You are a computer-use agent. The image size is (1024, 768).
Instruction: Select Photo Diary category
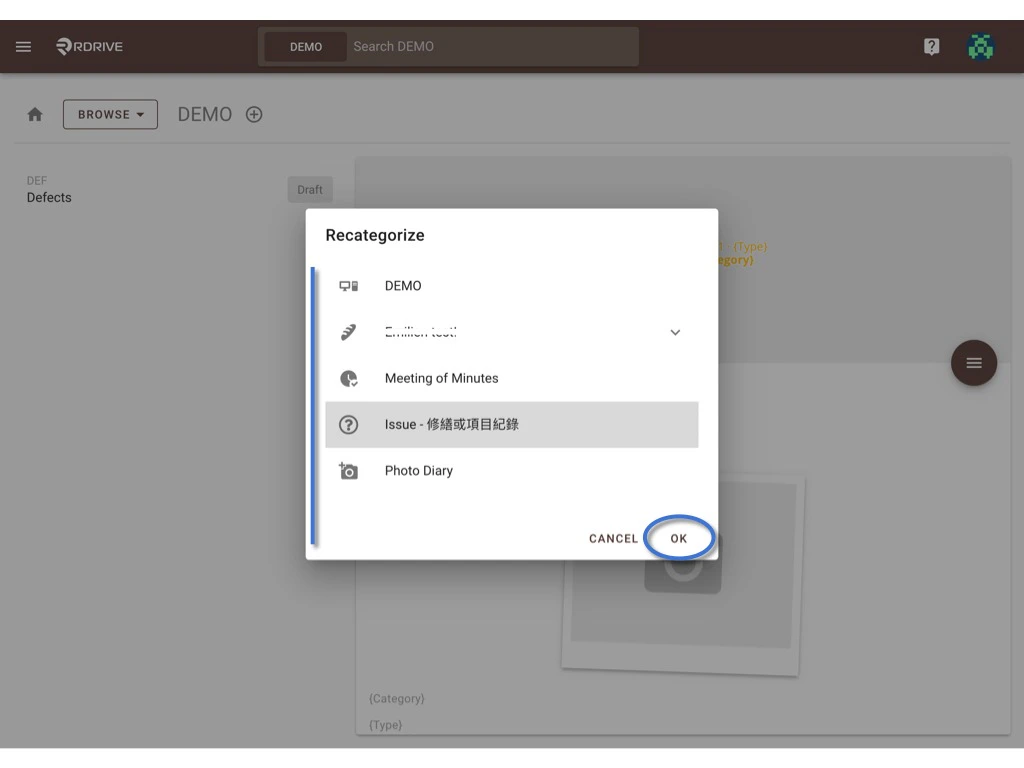(x=512, y=471)
